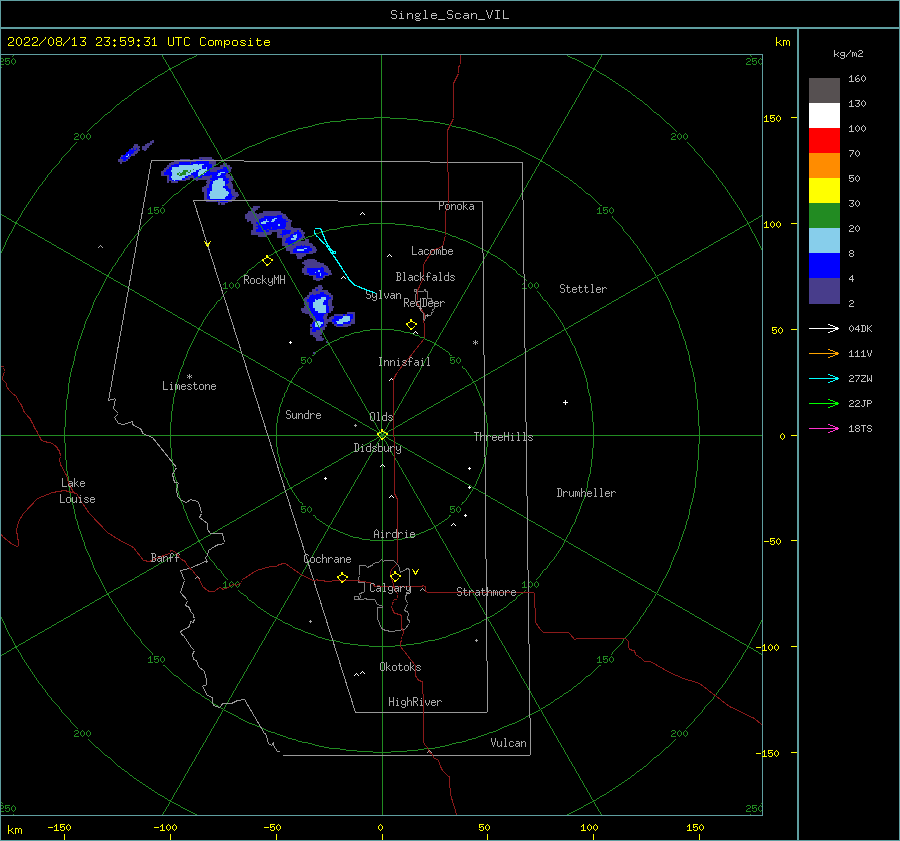
Task: Click the yellow 30-50 color swatch
Action: coord(824,191)
